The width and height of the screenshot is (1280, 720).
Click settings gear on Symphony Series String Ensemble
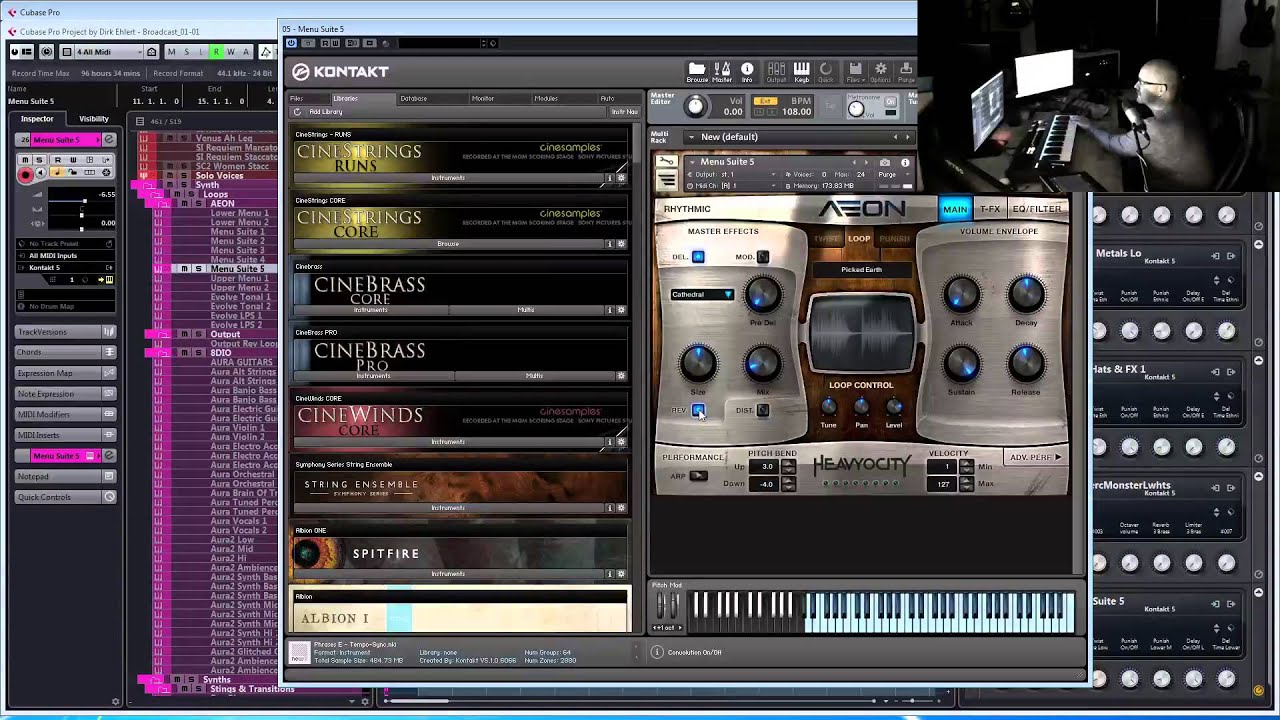(x=621, y=508)
